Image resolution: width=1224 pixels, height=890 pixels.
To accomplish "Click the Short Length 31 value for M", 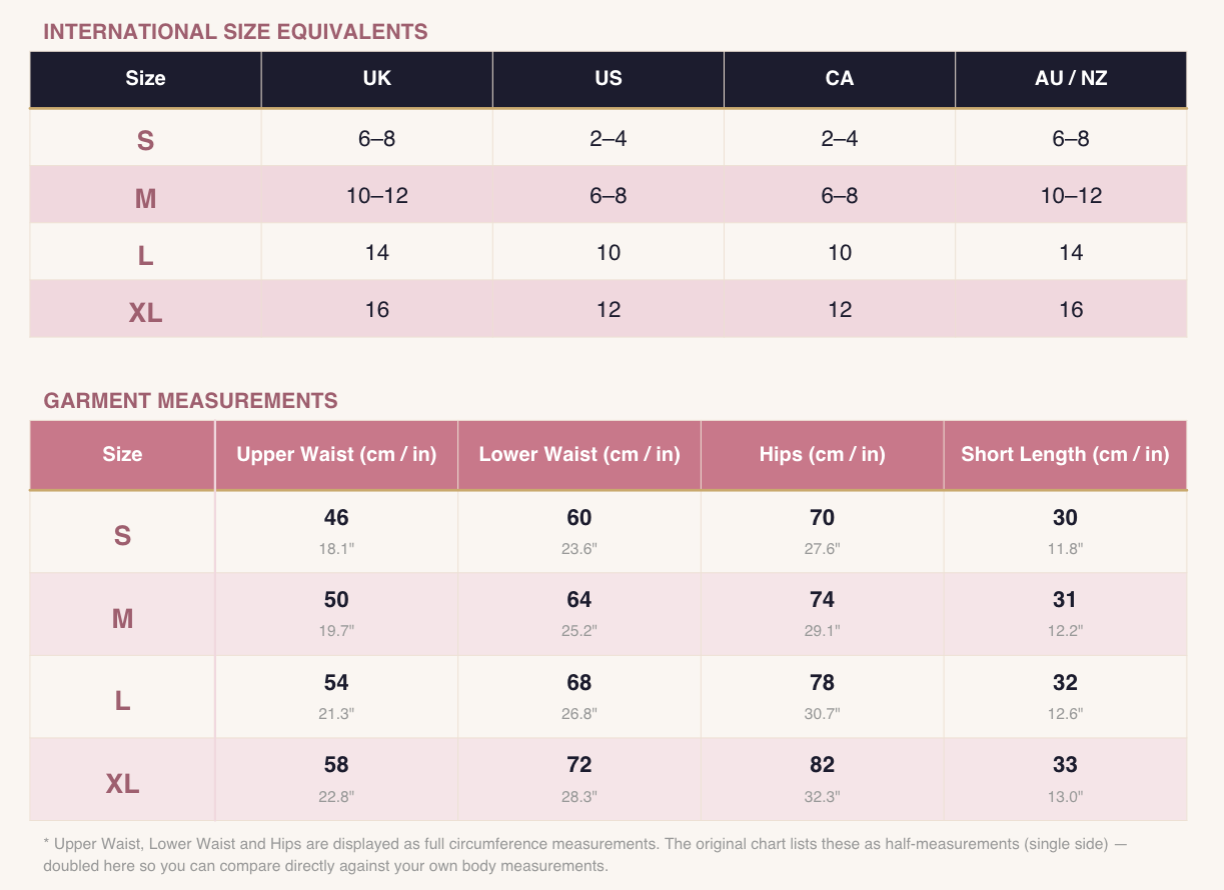I will [x=1065, y=600].
